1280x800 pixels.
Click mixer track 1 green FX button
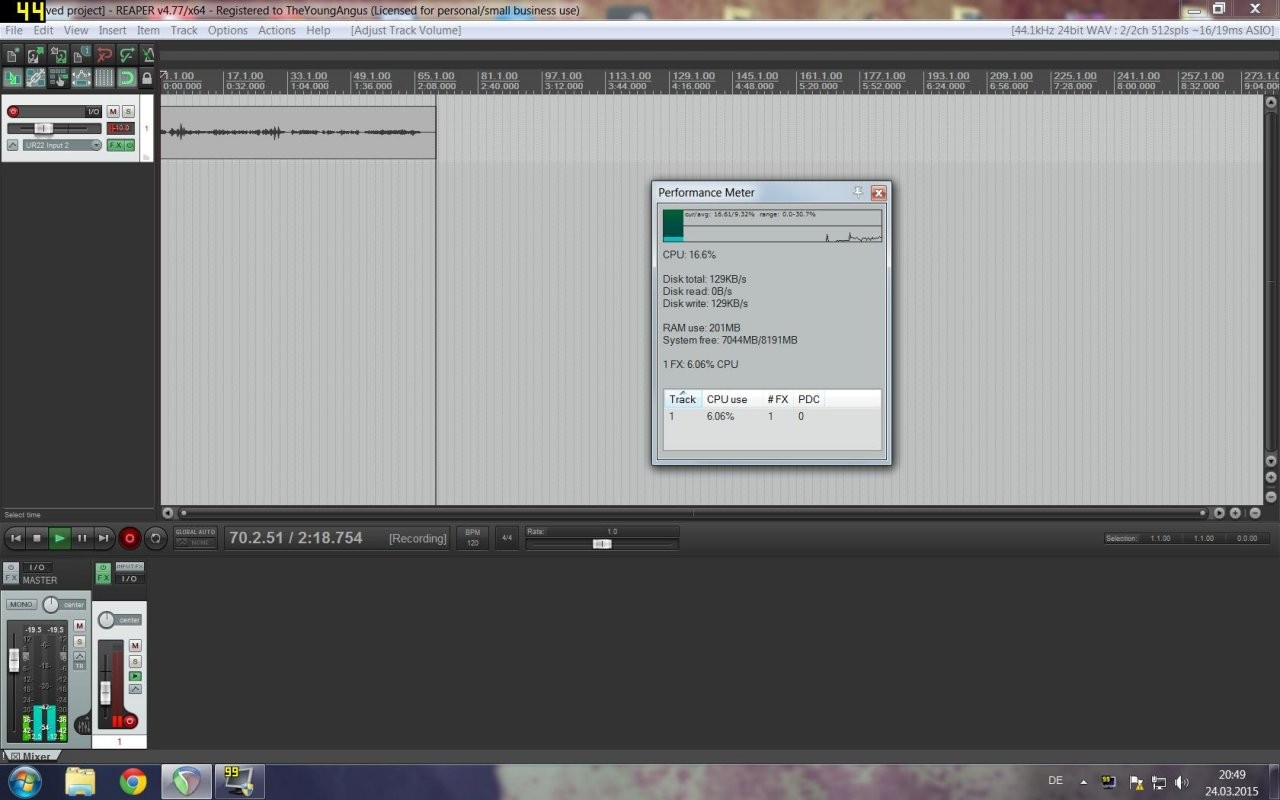[x=103, y=577]
